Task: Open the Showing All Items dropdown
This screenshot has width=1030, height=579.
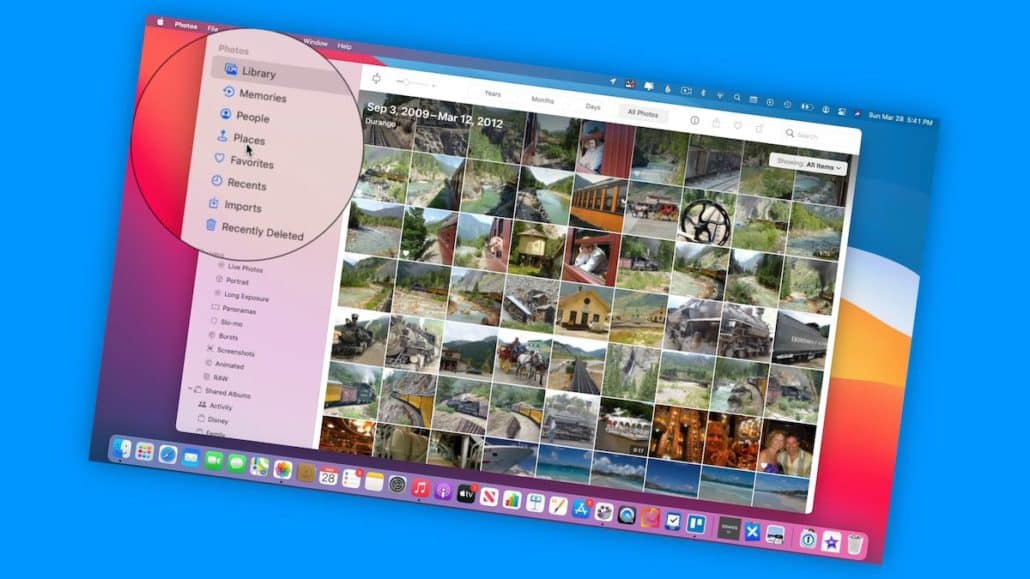Action: [808, 165]
